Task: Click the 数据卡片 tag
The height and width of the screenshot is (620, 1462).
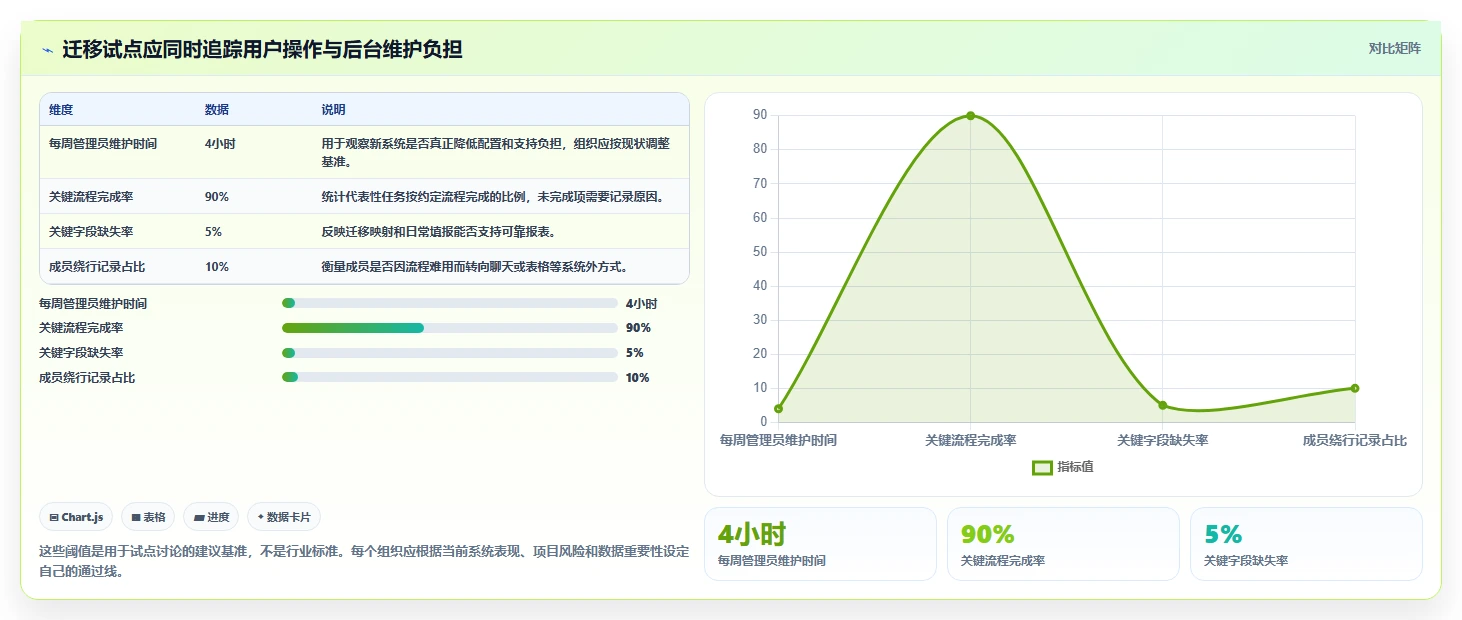Action: tap(284, 517)
